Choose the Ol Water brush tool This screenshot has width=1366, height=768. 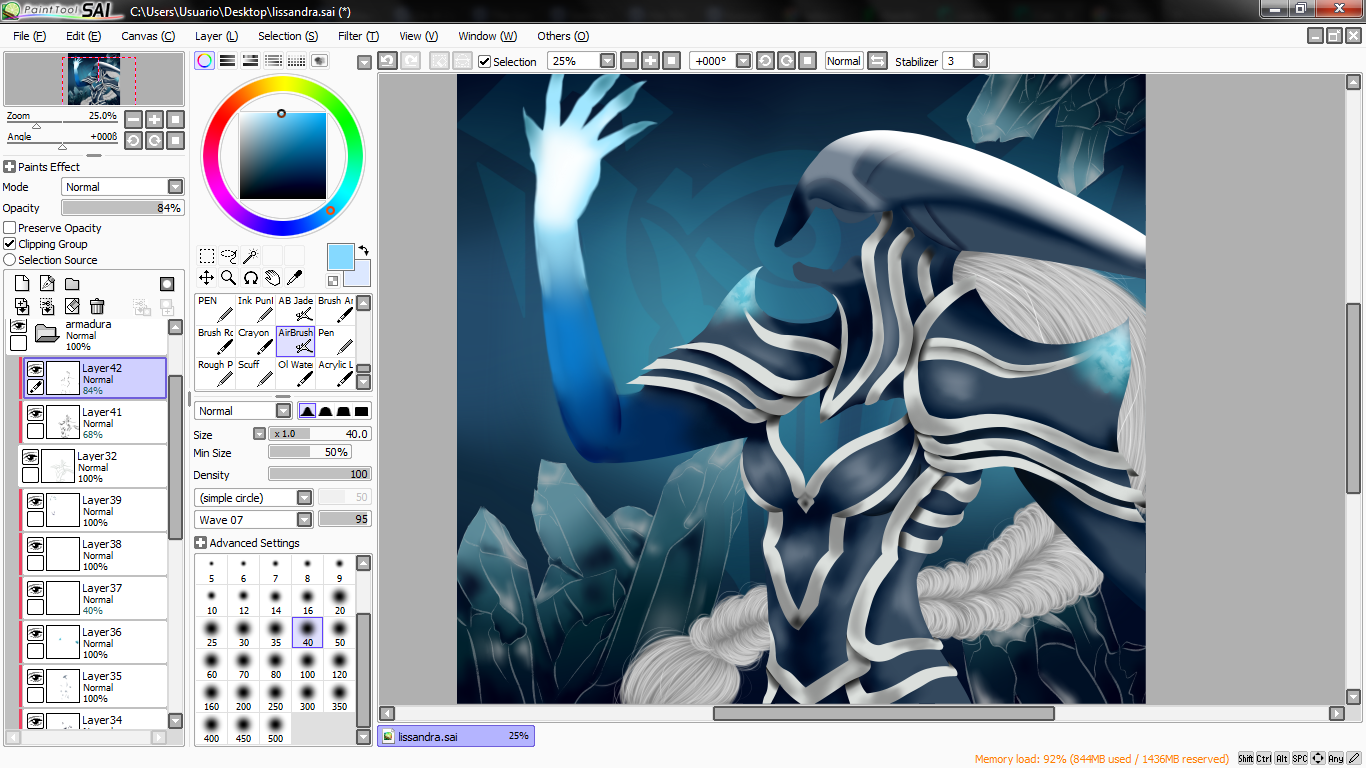(295, 373)
